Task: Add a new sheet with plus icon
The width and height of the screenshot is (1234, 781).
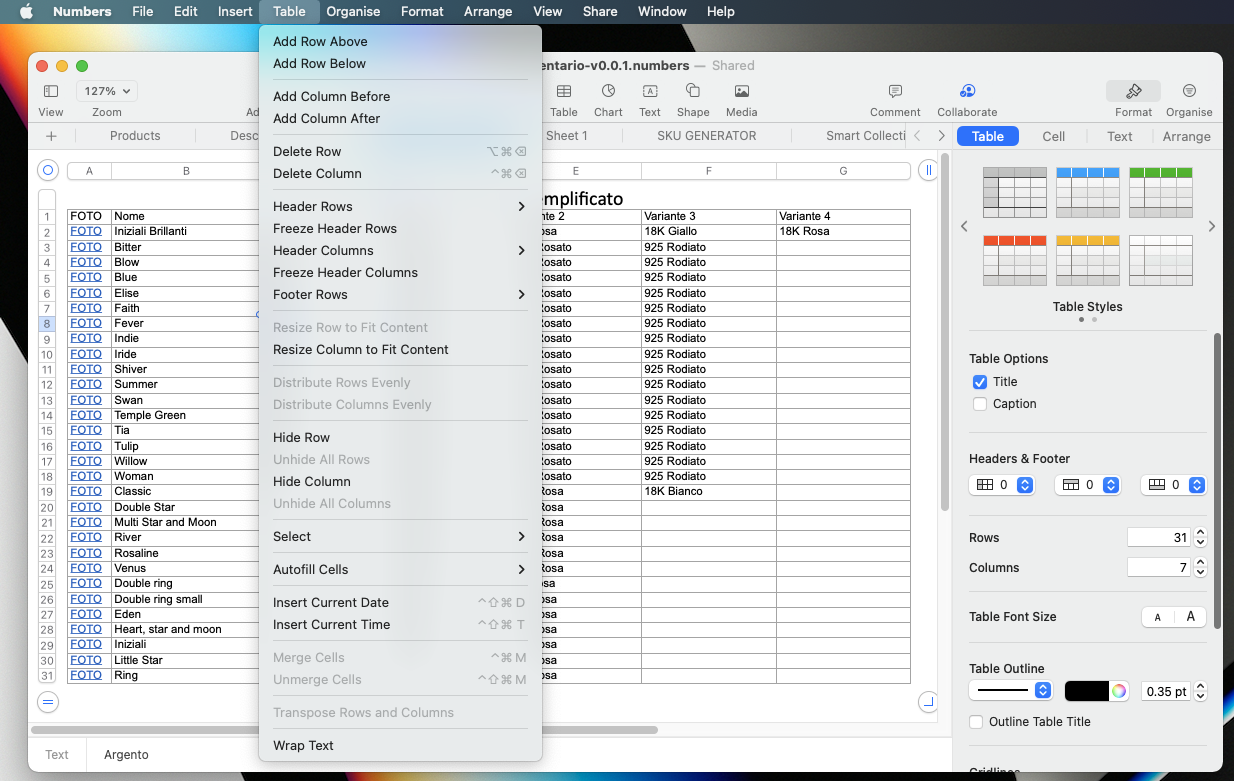Action: click(x=51, y=136)
